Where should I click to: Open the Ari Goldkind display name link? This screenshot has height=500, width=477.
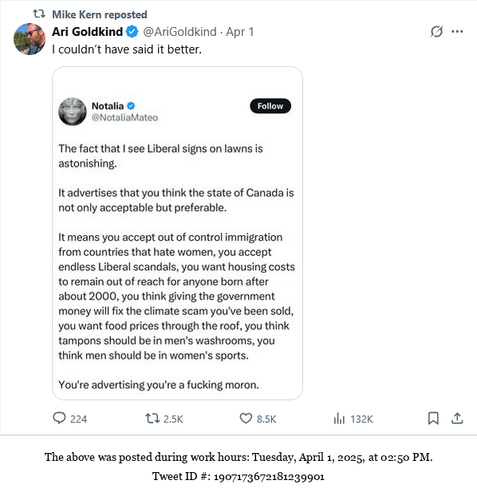point(88,32)
